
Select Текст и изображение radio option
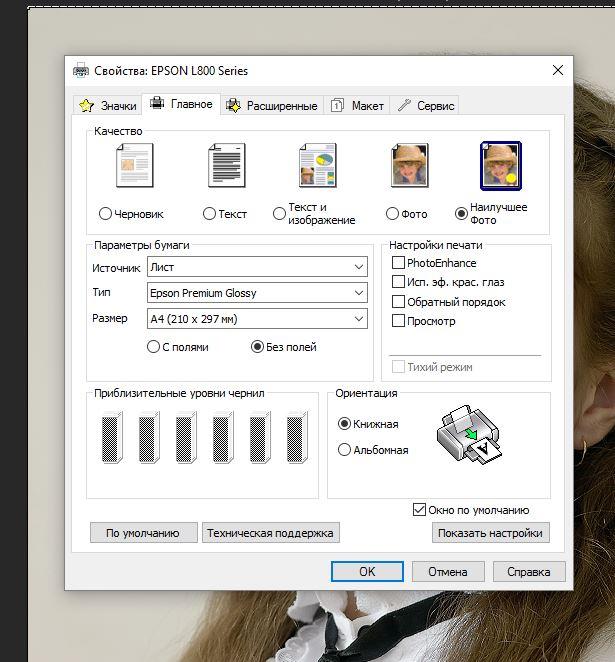(x=279, y=214)
